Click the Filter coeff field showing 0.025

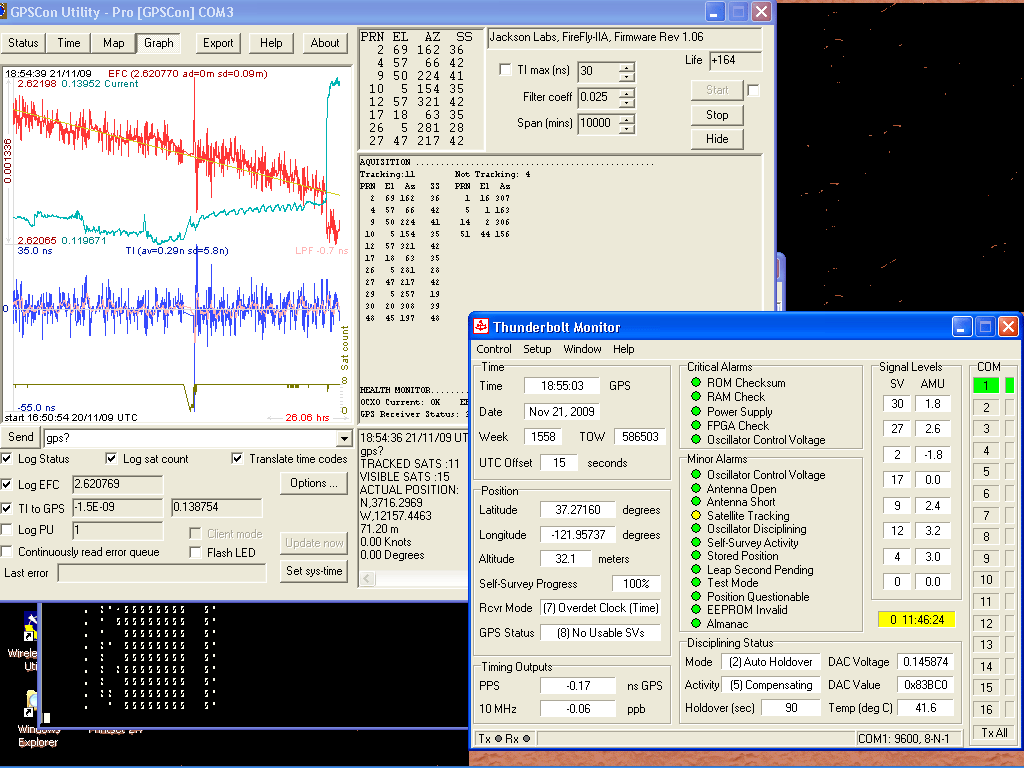point(598,97)
